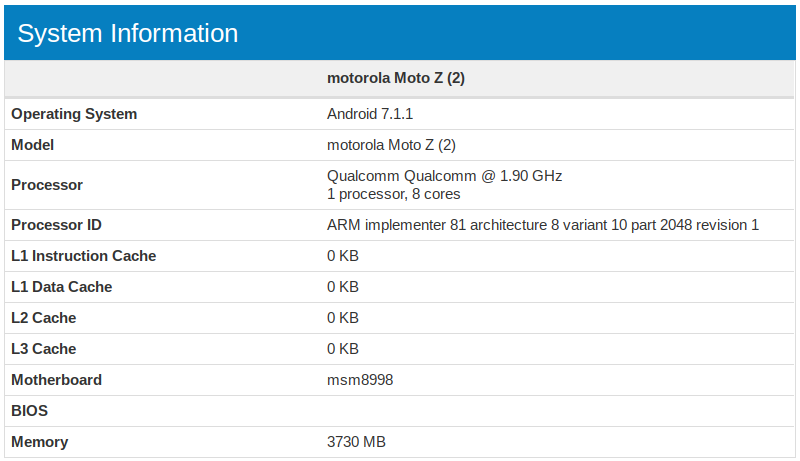Viewport: 800px width, 461px height.
Task: Click the System Information header title
Action: [x=128, y=33]
